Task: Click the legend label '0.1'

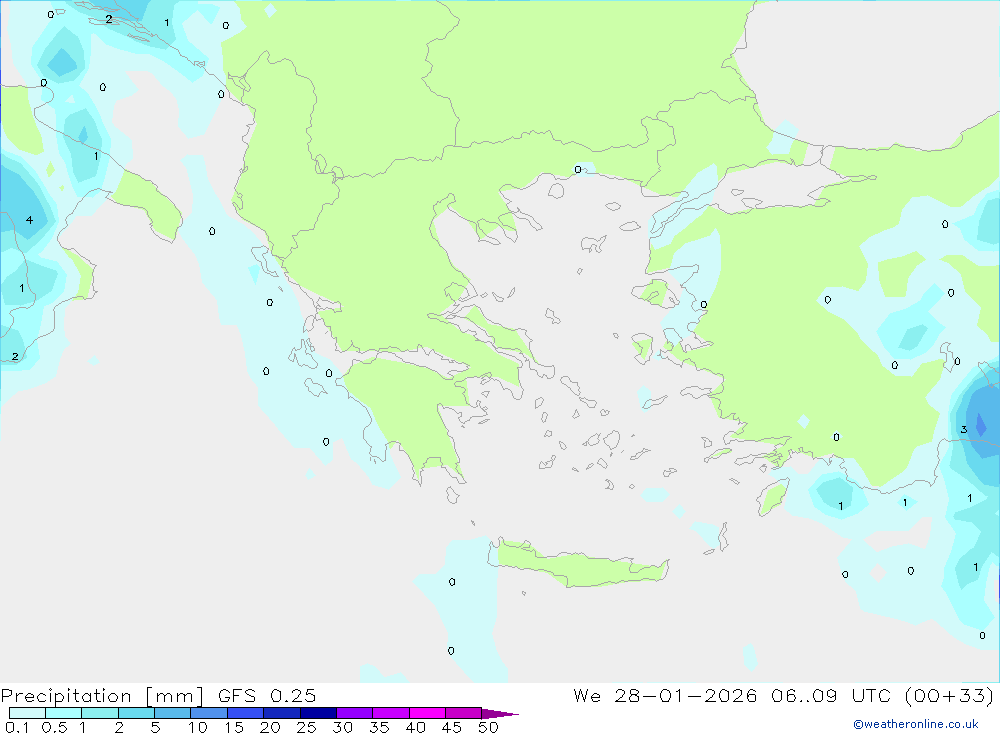Action: [17, 727]
